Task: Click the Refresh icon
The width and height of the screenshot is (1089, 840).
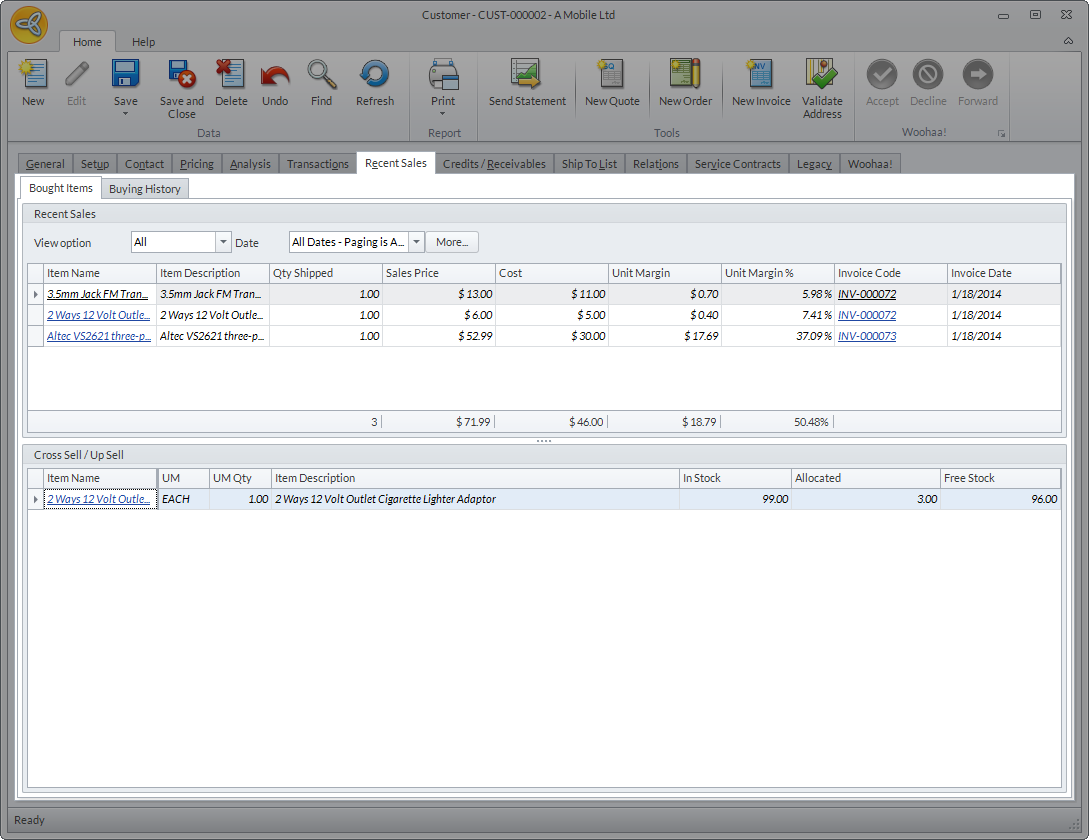Action: 374,75
